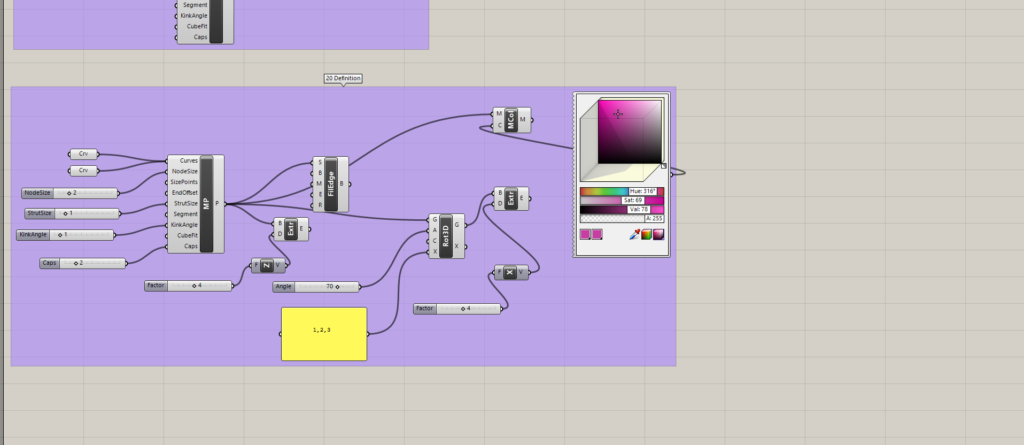The width and height of the screenshot is (1024, 445).
Task: Select the Extr component beside the MP component
Action: 291,229
